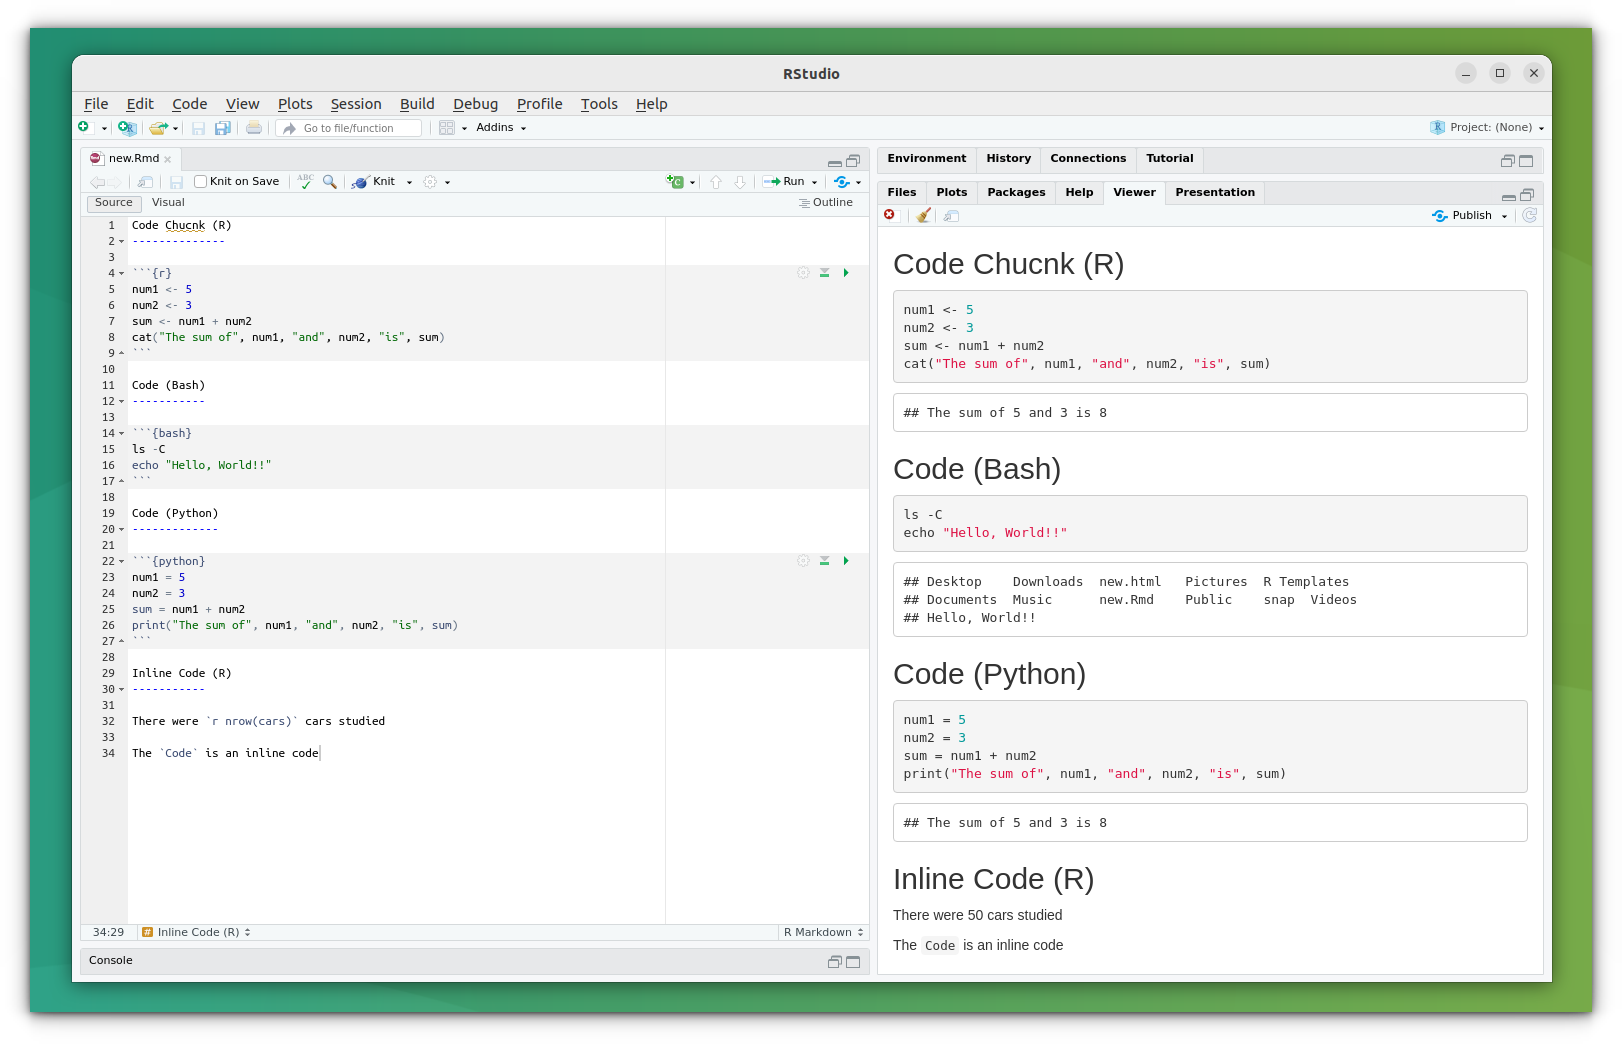Click the broom icon to clear the Viewer
This screenshot has height=1044, width=1622.
tap(923, 215)
